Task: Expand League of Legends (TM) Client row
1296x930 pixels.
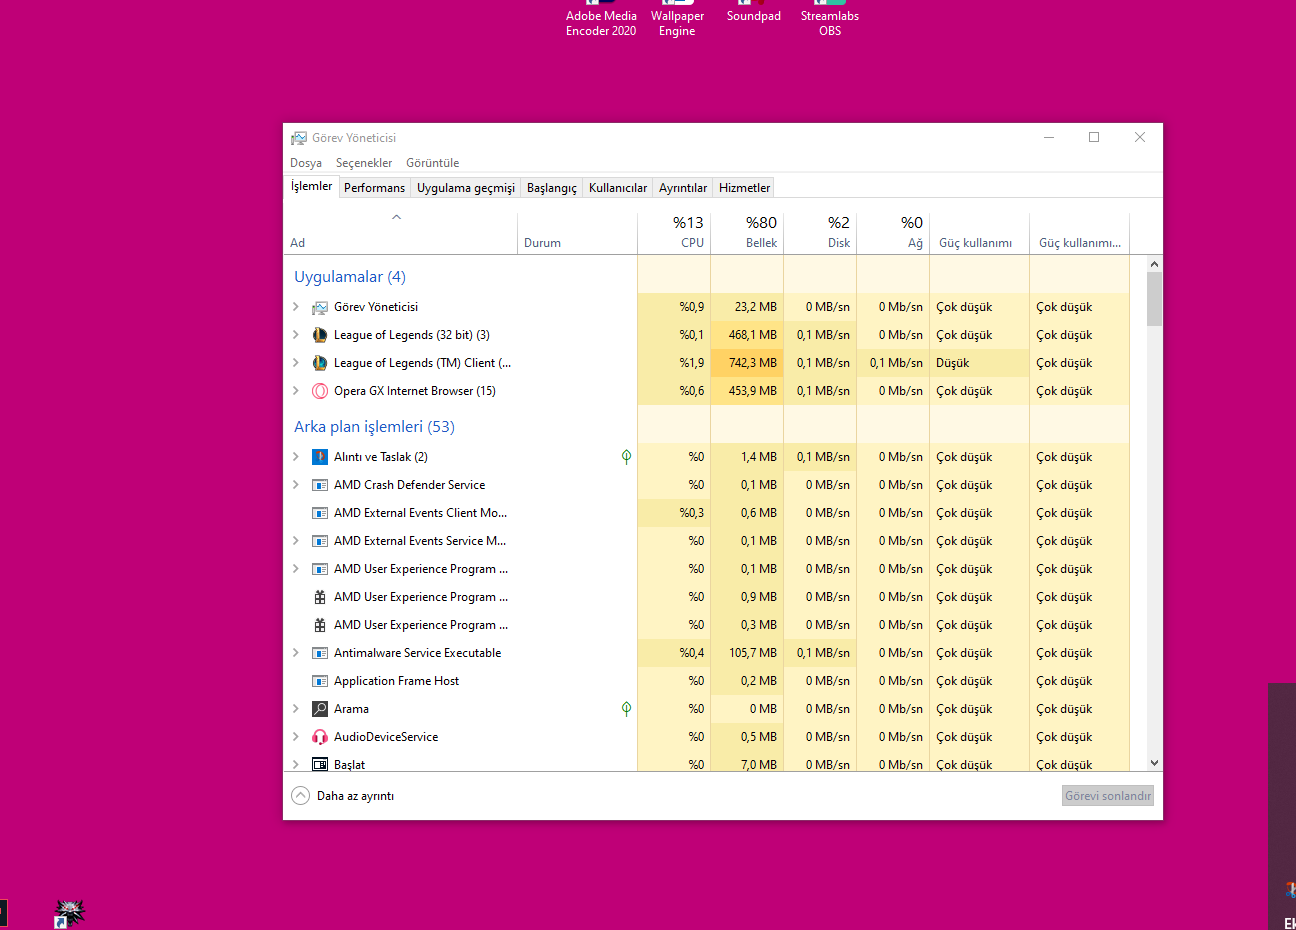Action: [296, 363]
